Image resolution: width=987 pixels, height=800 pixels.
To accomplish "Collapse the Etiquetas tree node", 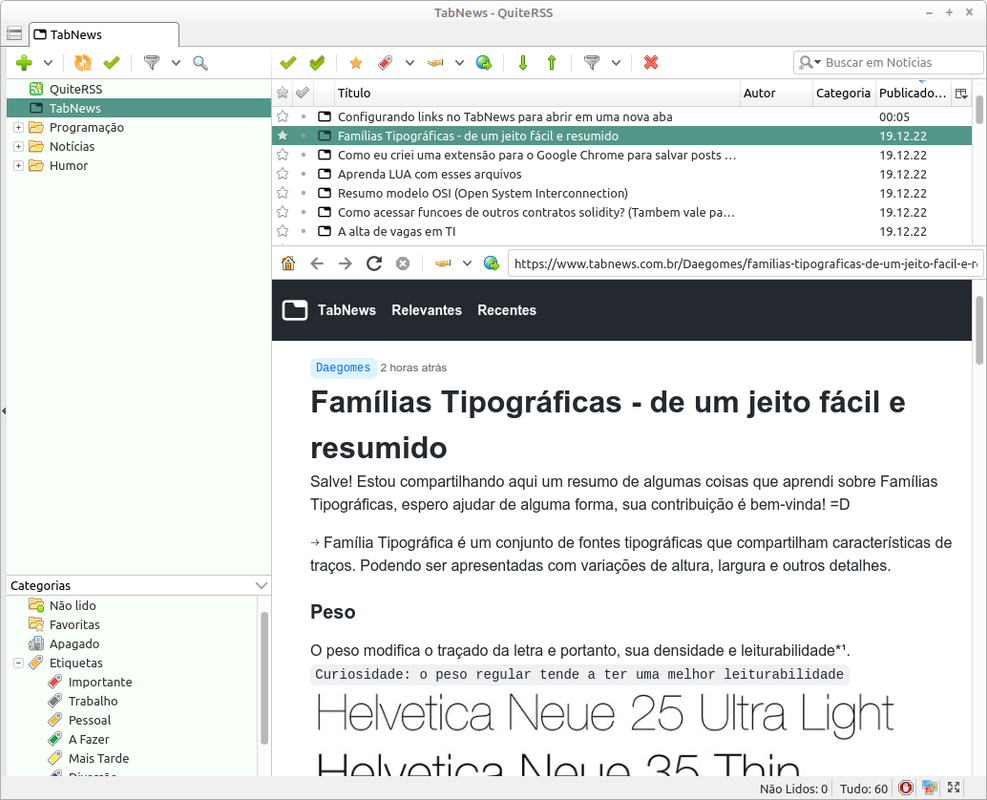I will click(x=18, y=663).
